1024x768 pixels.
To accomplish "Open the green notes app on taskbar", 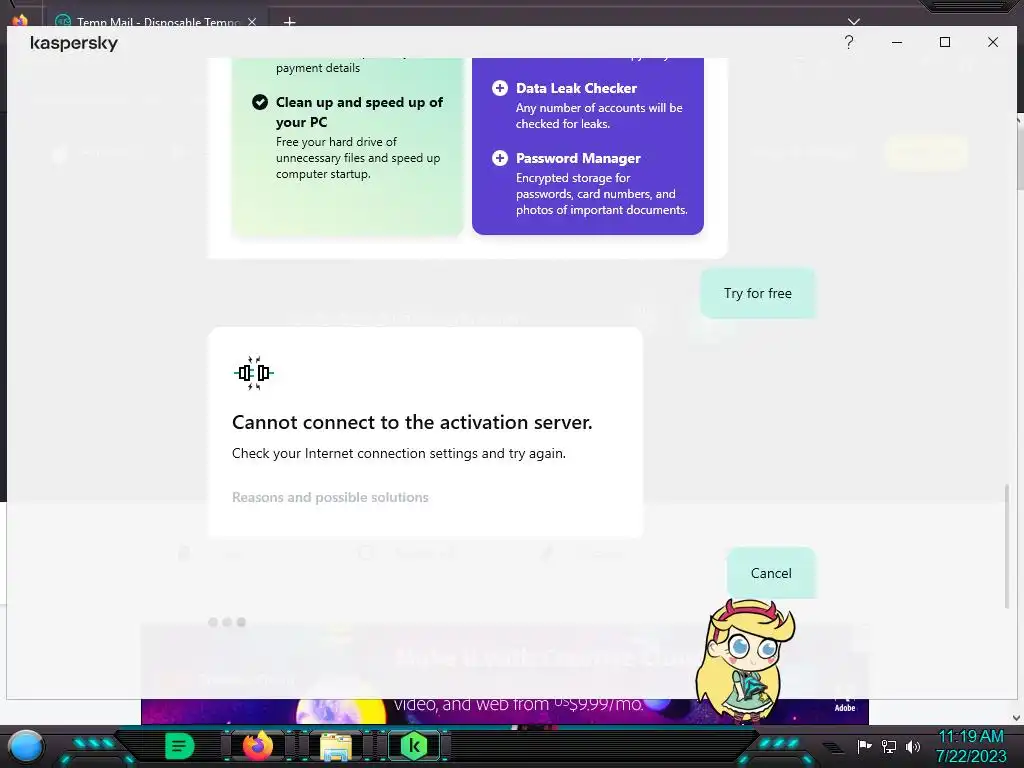I will point(179,745).
